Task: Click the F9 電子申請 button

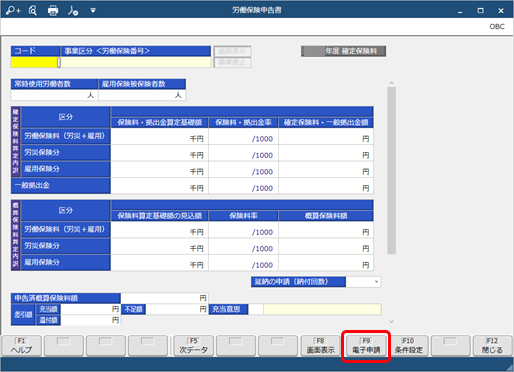Action: 366,346
